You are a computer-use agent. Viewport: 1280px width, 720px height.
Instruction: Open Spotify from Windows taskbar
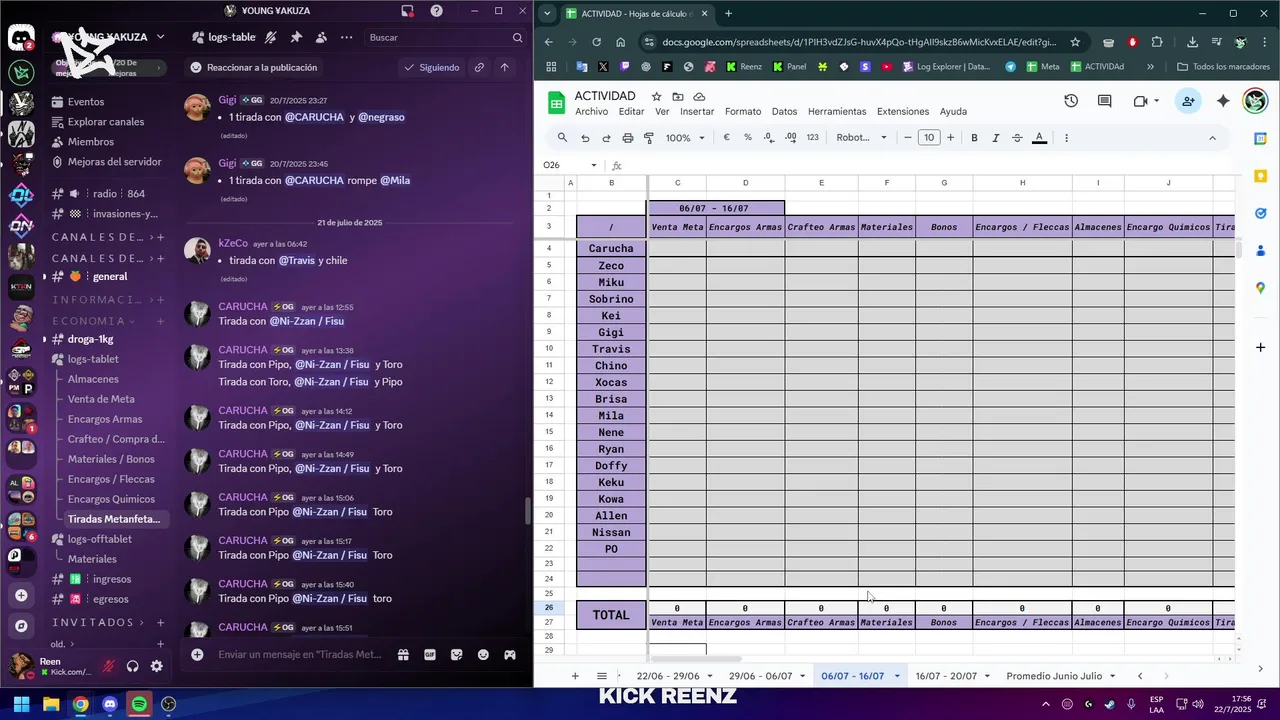pos(139,704)
